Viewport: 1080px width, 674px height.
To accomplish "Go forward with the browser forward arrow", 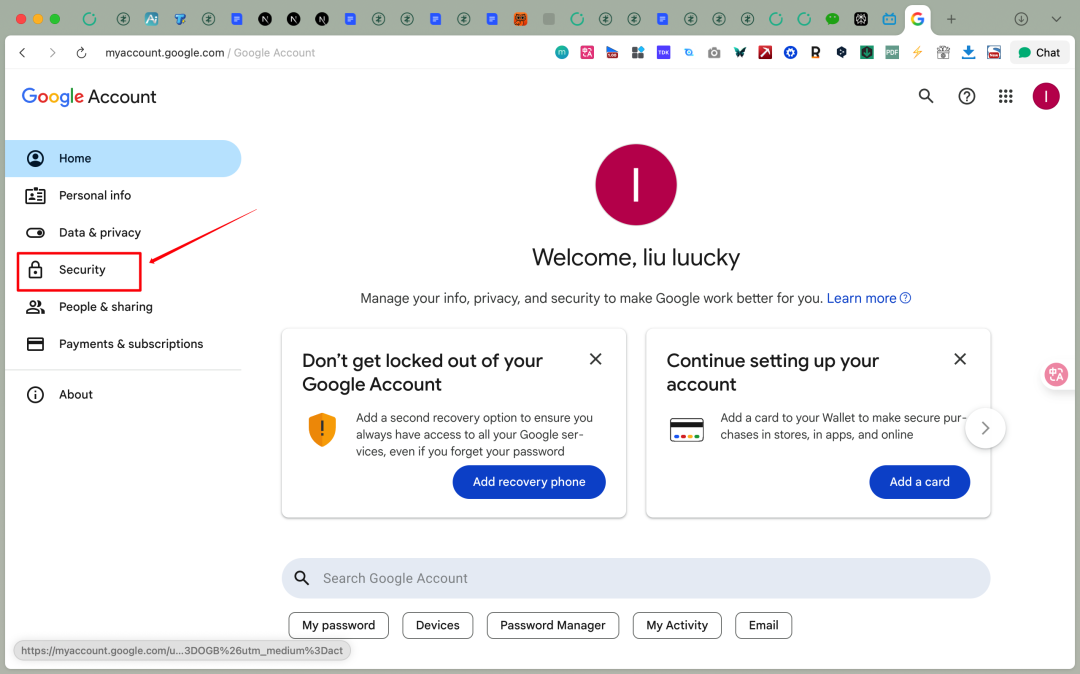I will (52, 52).
